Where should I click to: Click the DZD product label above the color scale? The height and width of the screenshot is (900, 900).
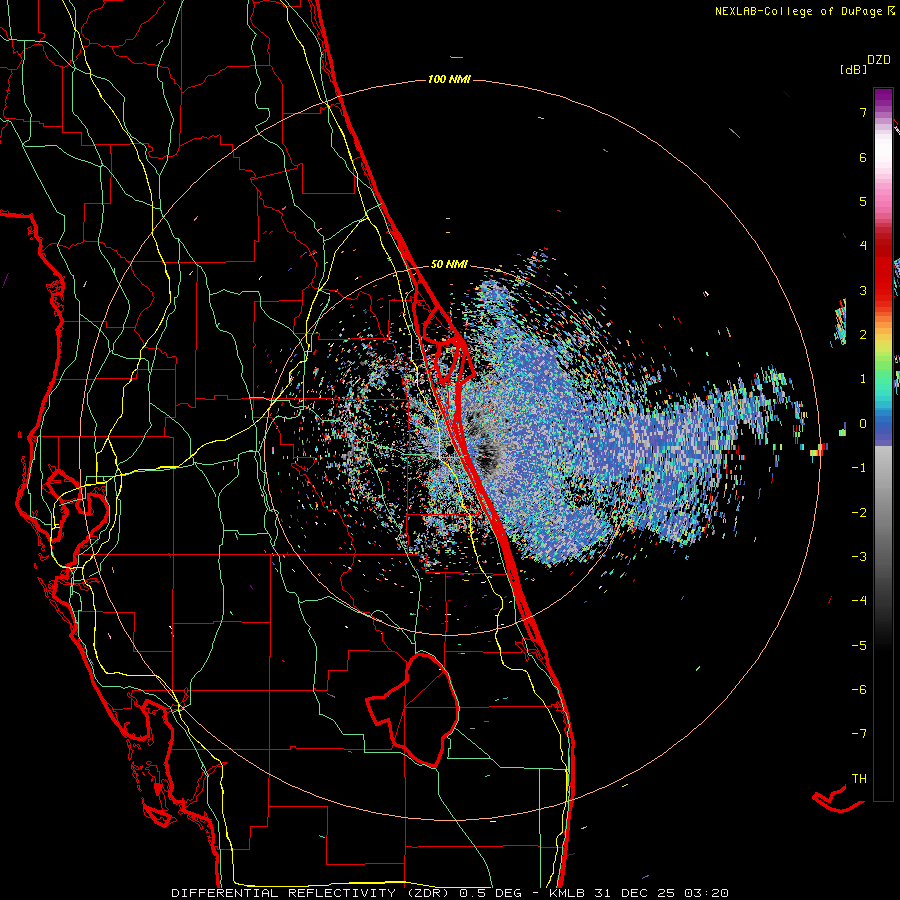(879, 60)
